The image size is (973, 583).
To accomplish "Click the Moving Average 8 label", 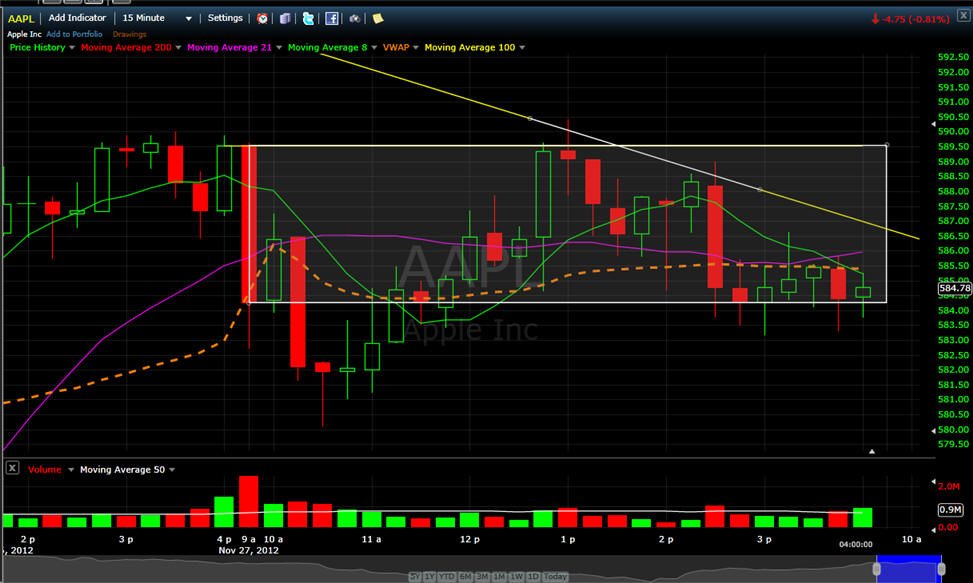I will [x=328, y=47].
